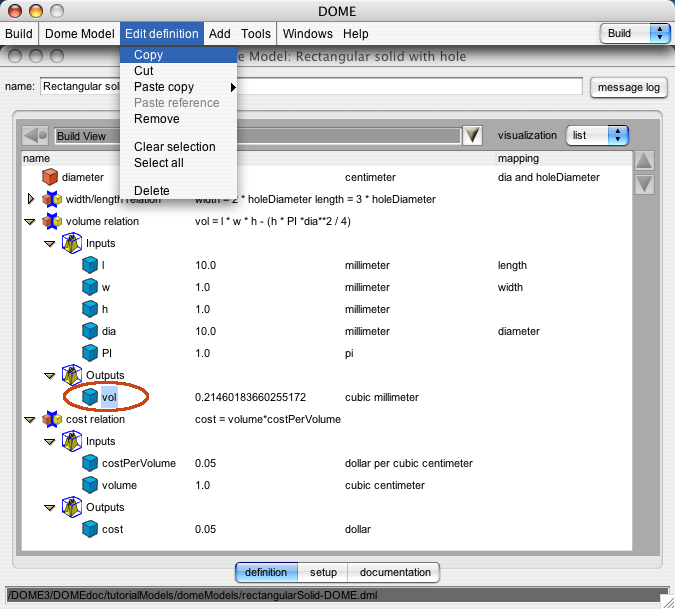Open the Build menu in menu bar

point(19,34)
